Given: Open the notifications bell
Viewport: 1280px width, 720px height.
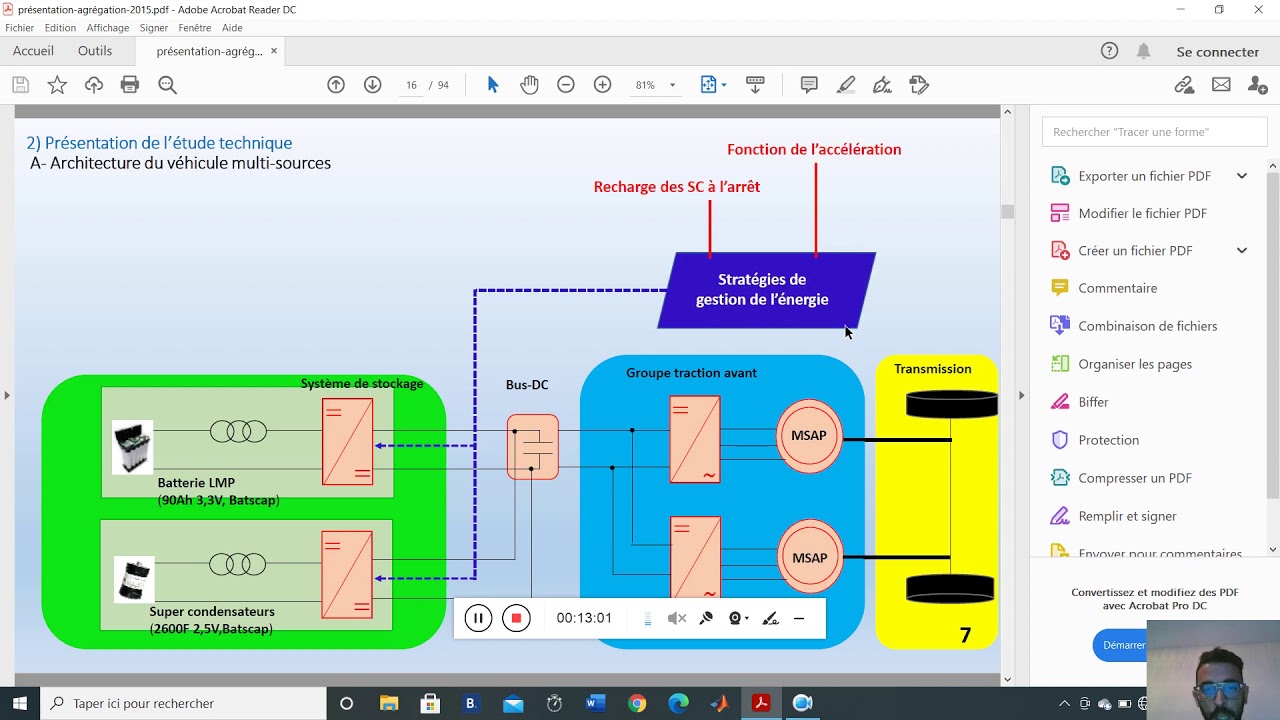Looking at the screenshot, I should (1144, 51).
